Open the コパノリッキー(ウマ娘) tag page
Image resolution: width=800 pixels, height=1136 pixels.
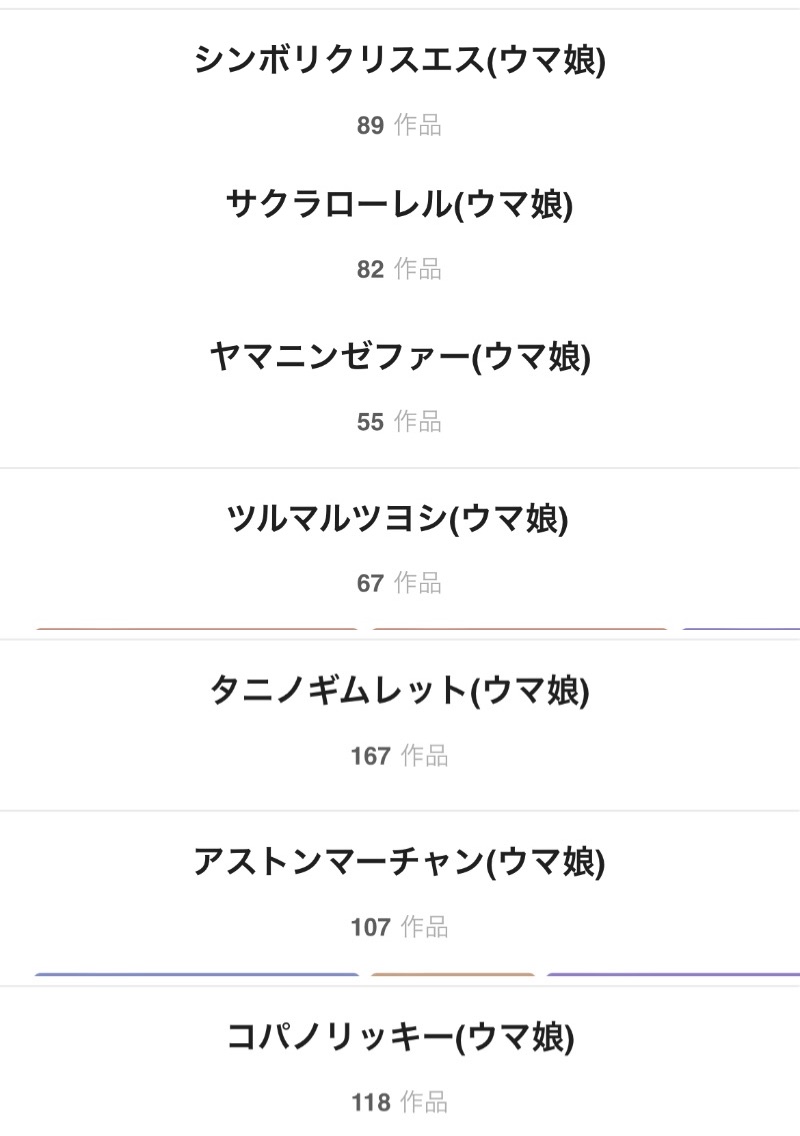[400, 1039]
